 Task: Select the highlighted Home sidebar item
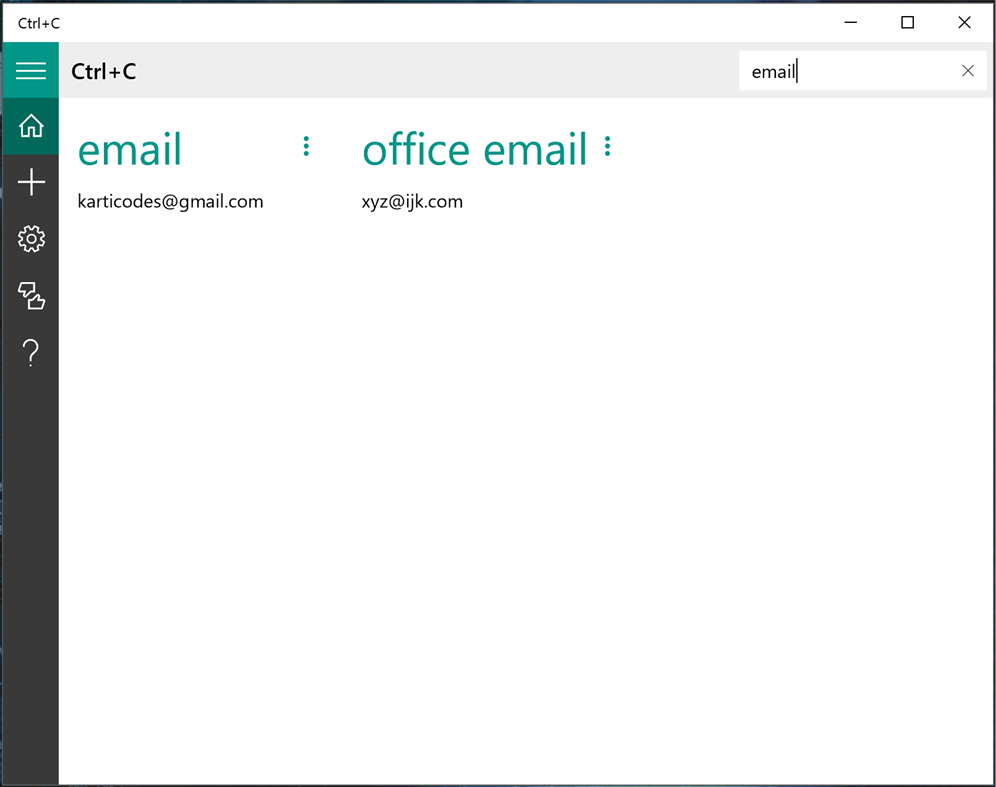point(30,126)
